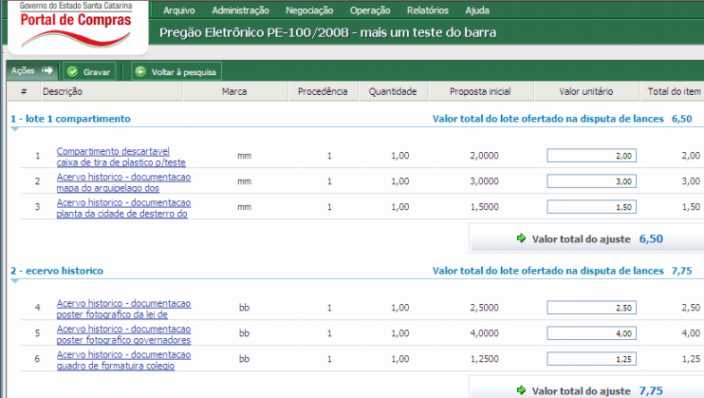Open the Operação menu
The height and width of the screenshot is (398, 704).
pos(370,10)
